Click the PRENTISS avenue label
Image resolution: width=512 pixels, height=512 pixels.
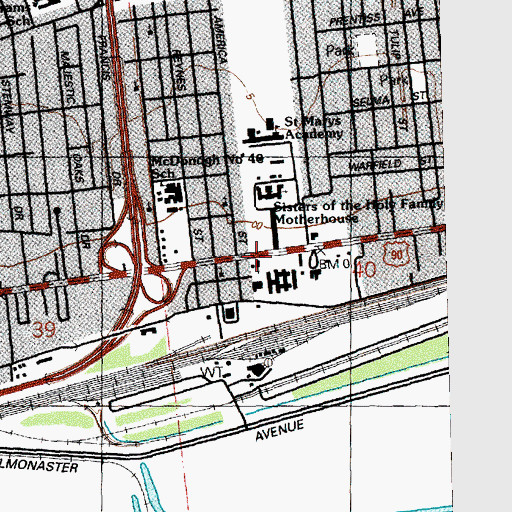[355, 20]
